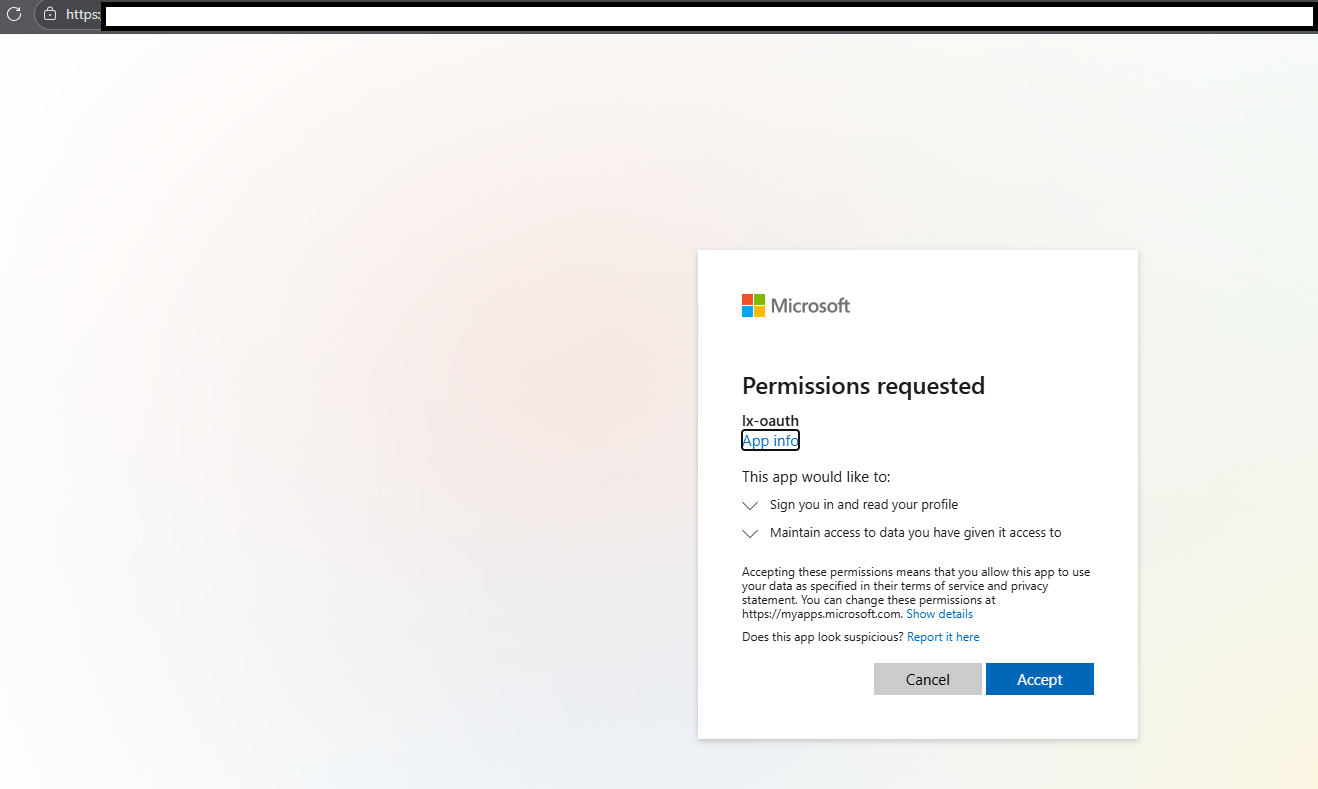
Task: Click the lx-oauth app name
Action: tap(770, 420)
